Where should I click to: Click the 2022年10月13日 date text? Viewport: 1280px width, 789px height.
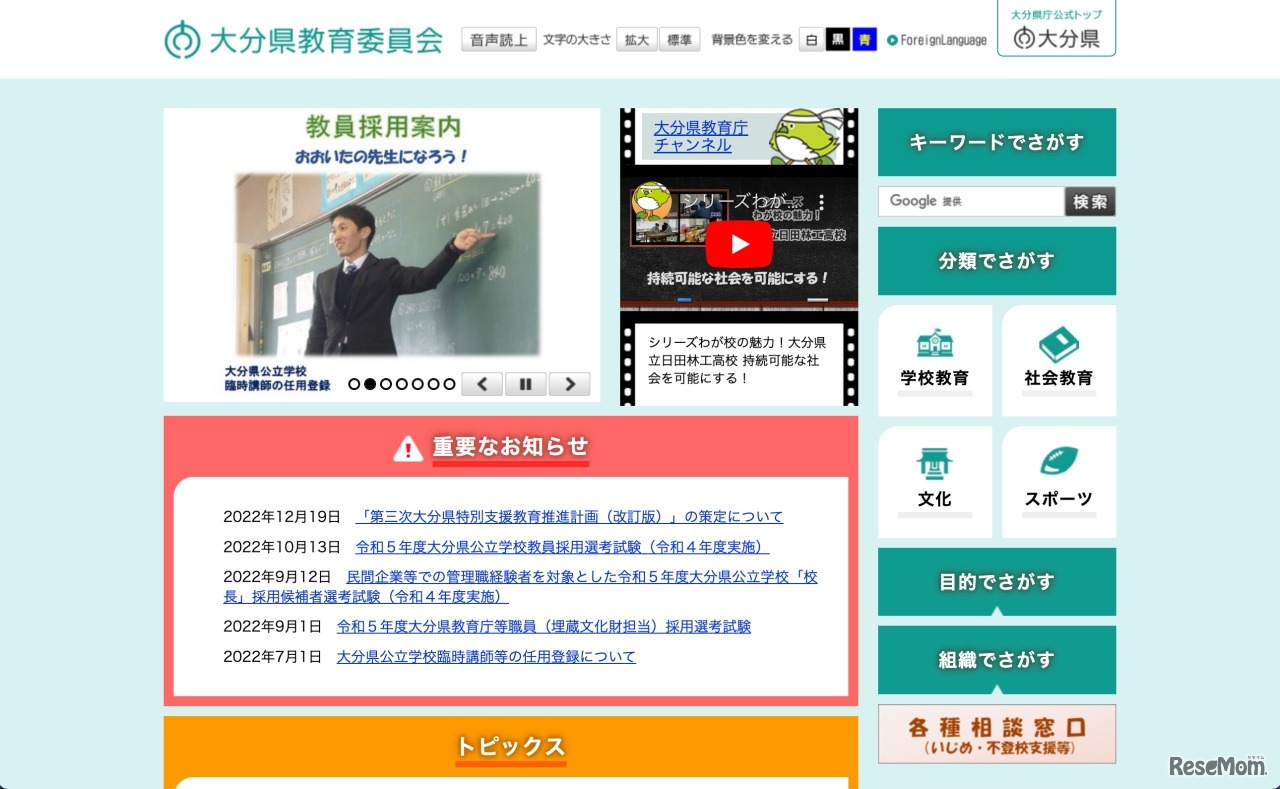[282, 547]
